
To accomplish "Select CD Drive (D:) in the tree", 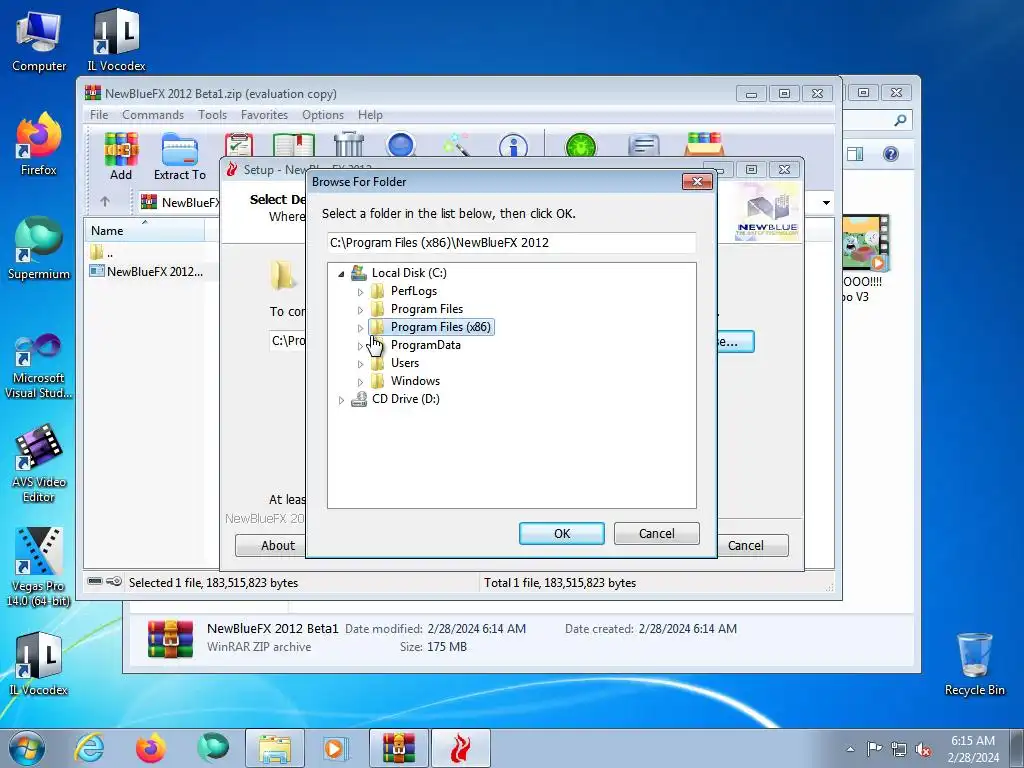I will [x=406, y=399].
